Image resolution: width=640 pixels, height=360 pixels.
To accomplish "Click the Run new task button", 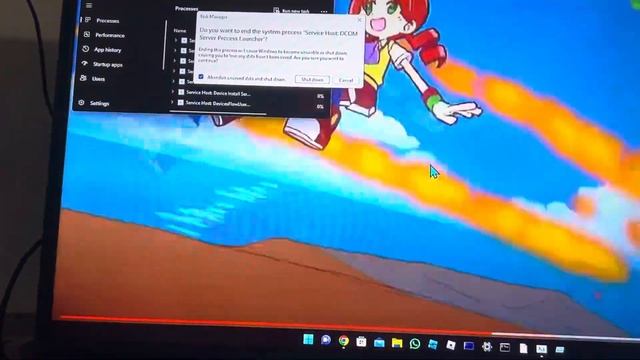I will point(291,11).
